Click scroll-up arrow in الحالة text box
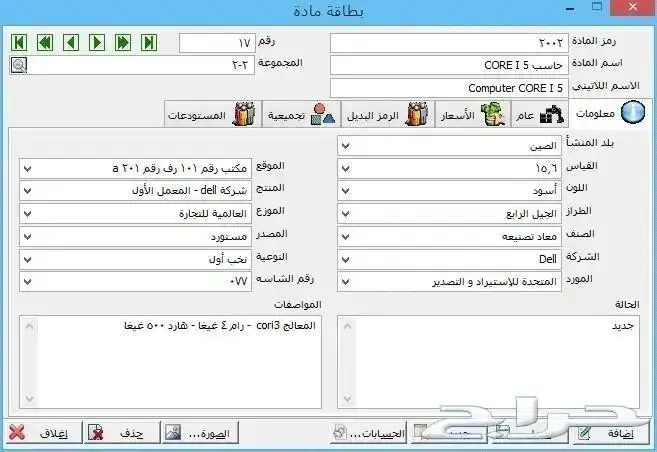 click(347, 325)
